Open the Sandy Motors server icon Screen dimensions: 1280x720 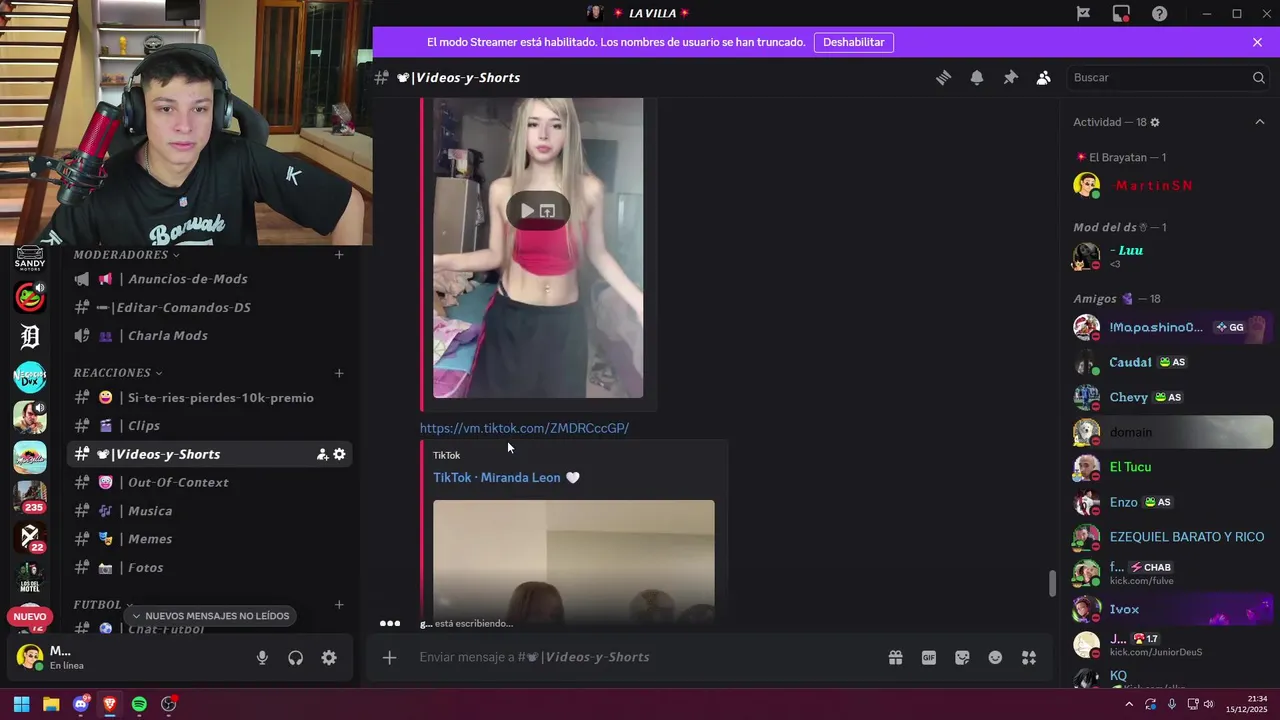click(x=30, y=258)
